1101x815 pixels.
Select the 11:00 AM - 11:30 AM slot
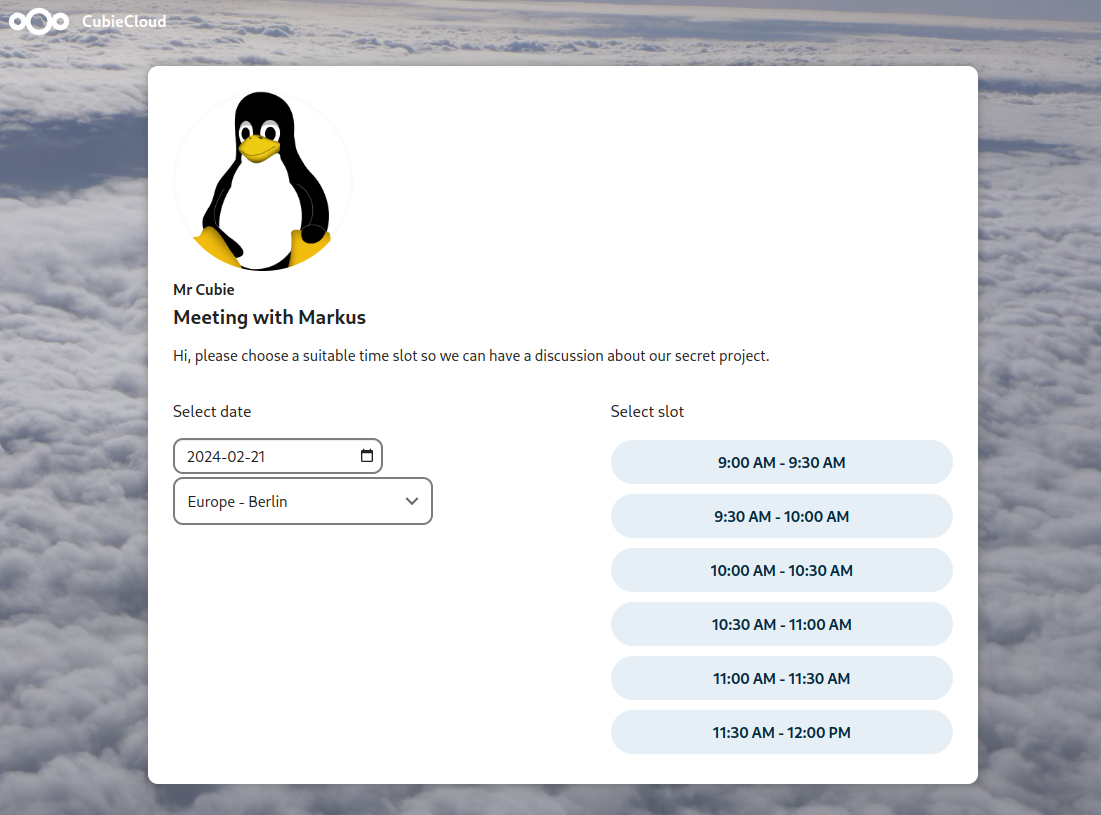[x=781, y=679]
